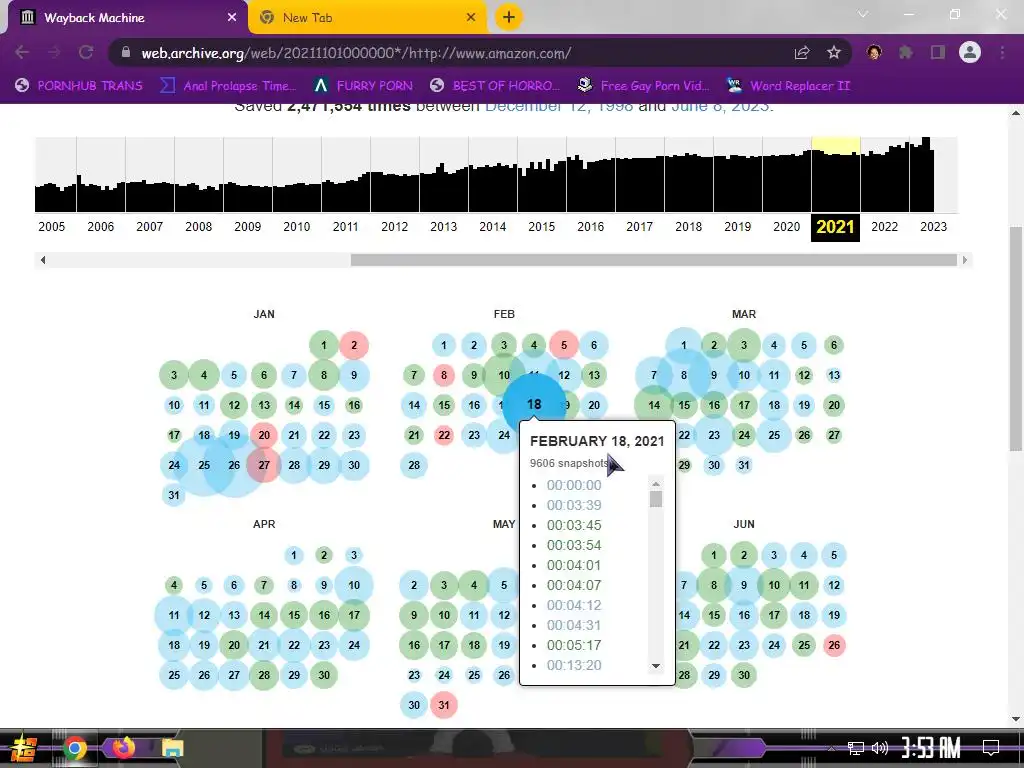Viewport: 1024px width, 768px height.
Task: Select February 18 calendar day
Action: pyautogui.click(x=534, y=404)
